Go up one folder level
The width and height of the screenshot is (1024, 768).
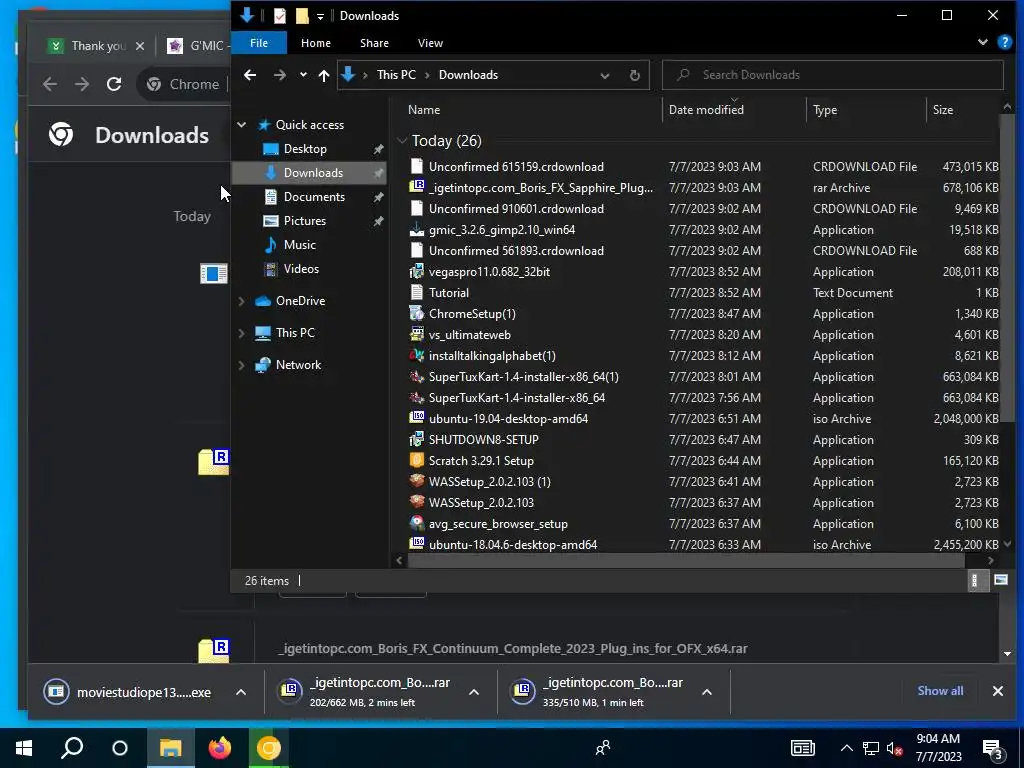point(324,75)
